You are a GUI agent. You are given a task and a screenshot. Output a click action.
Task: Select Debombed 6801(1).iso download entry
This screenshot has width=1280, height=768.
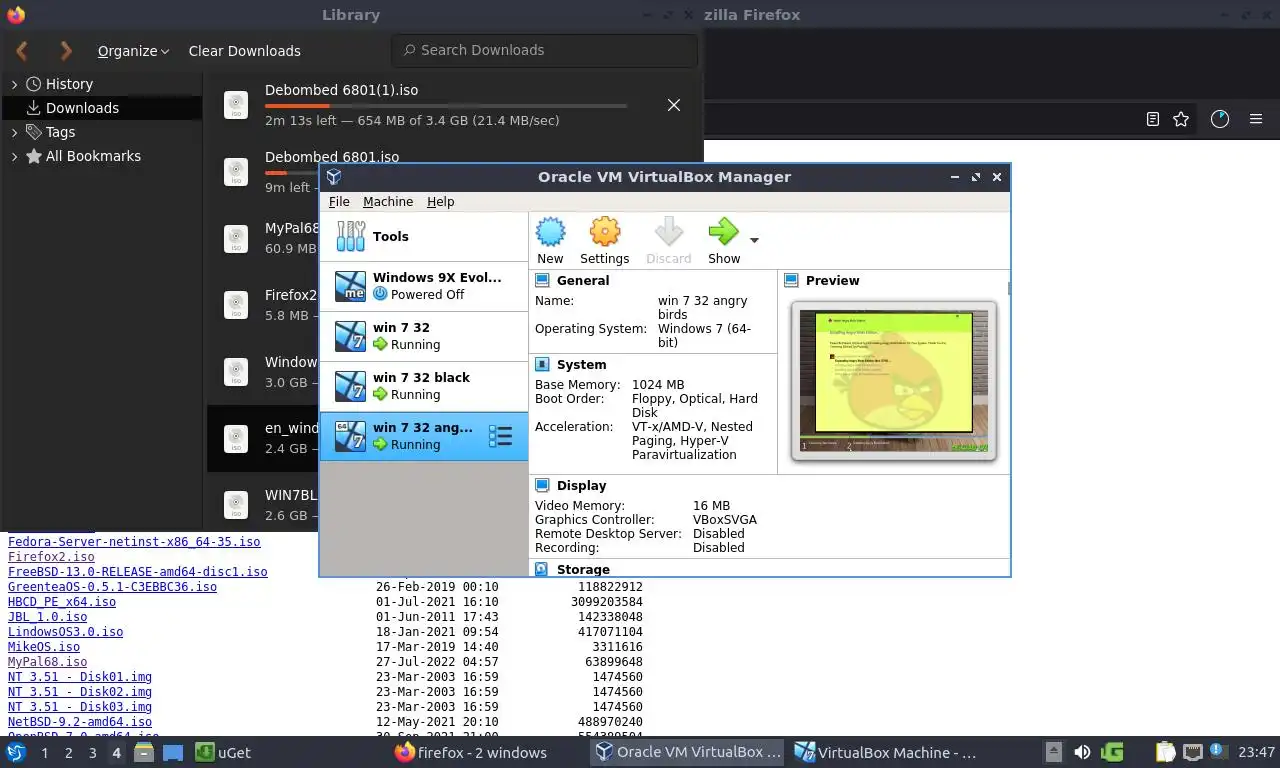[x=455, y=105]
